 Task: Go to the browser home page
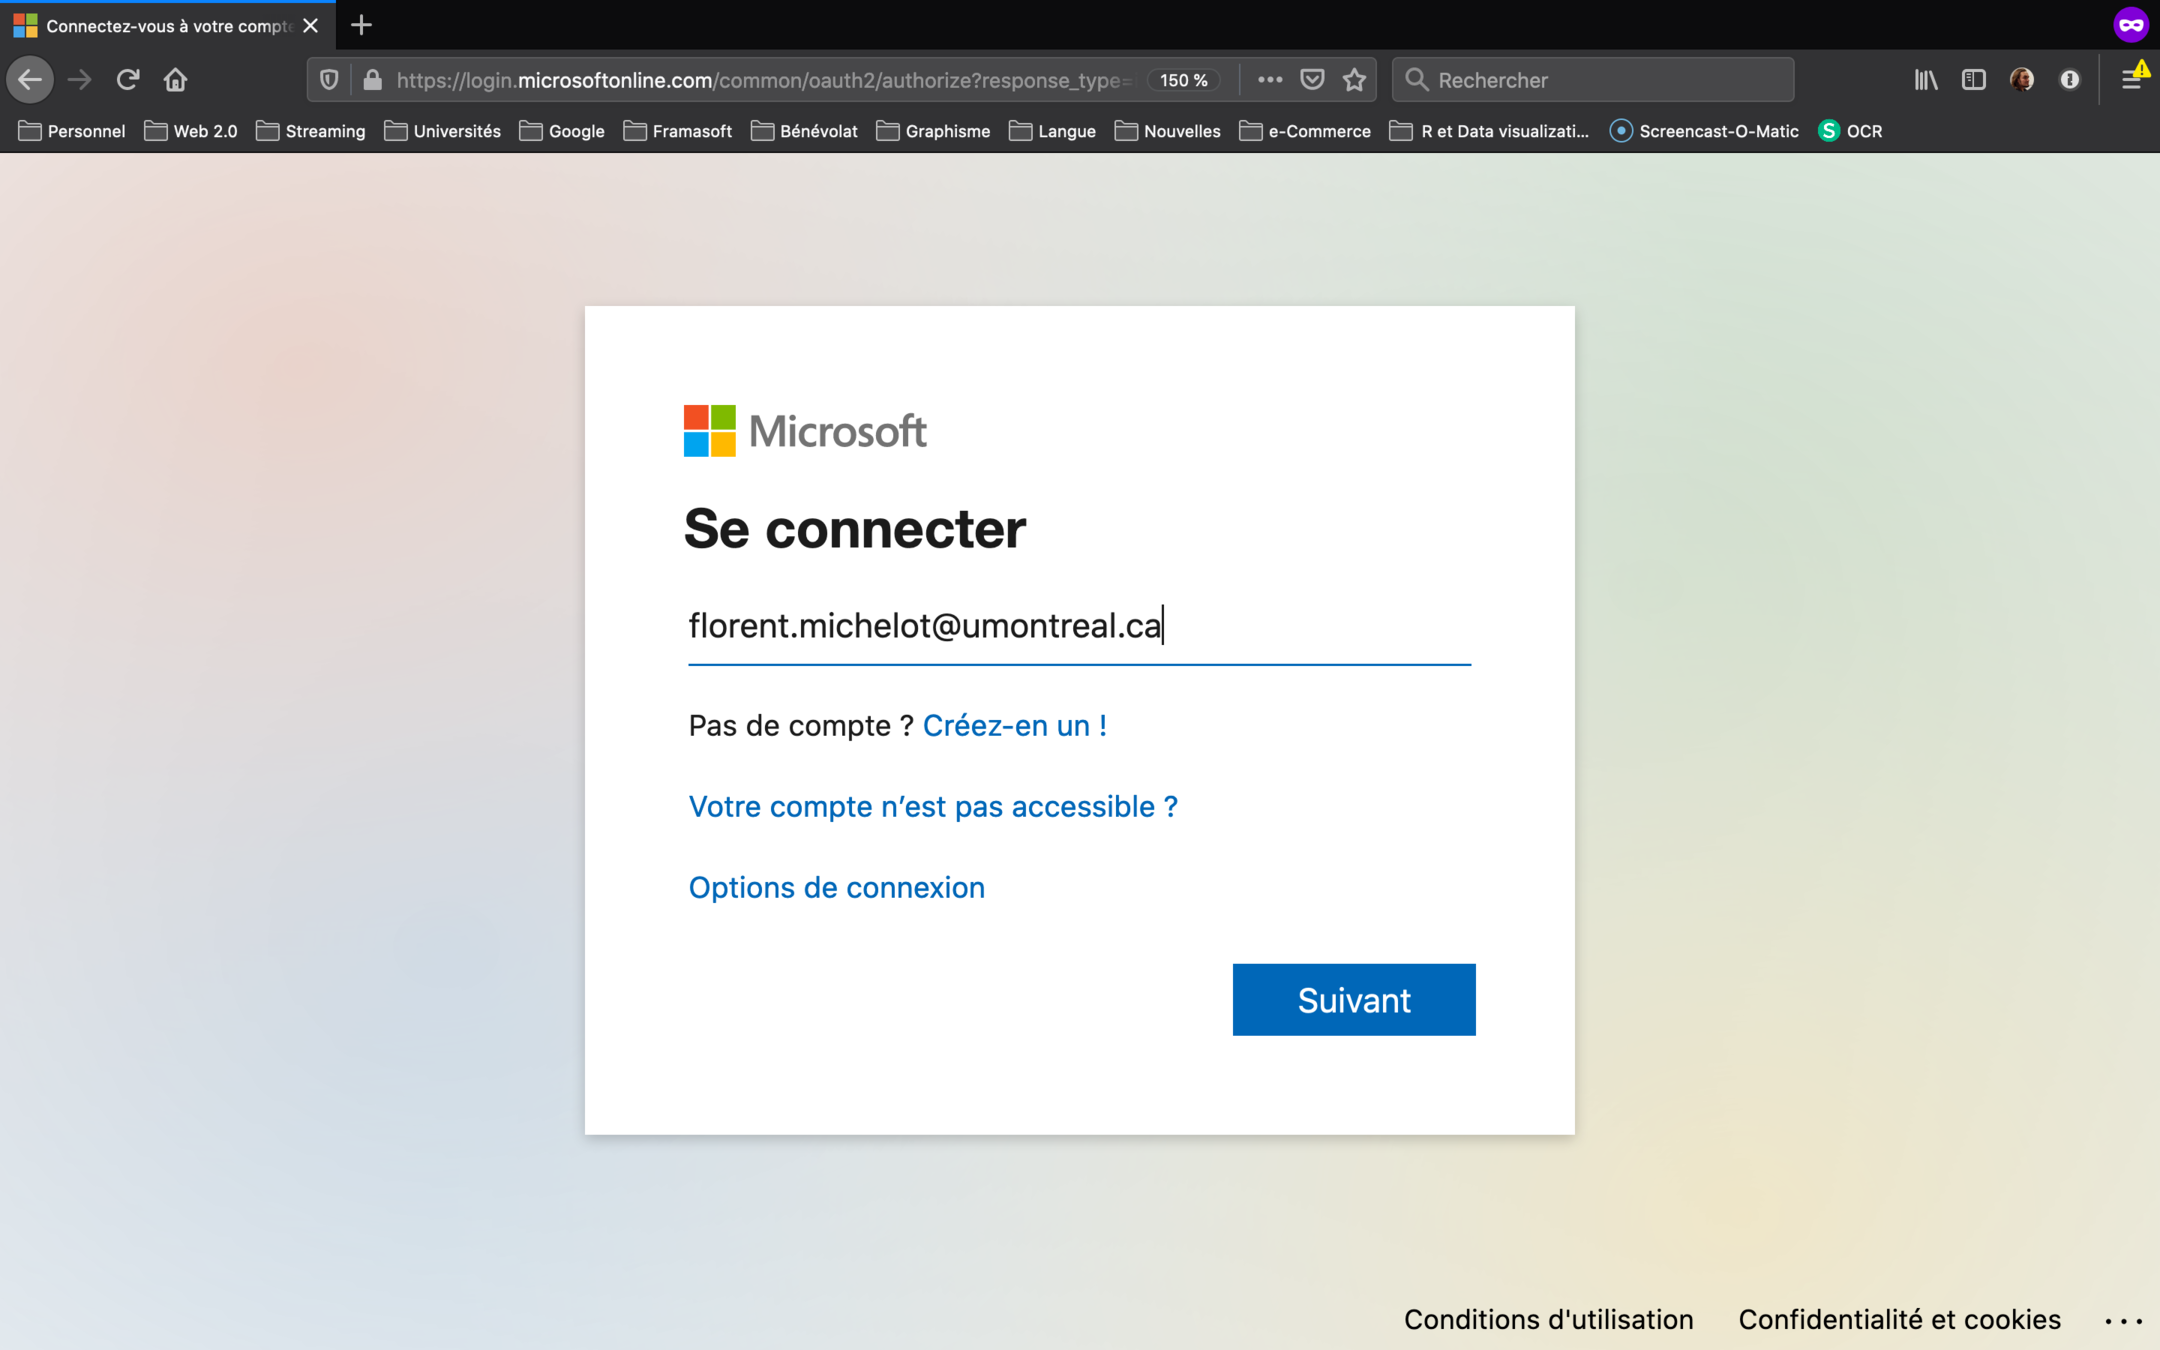[x=175, y=80]
